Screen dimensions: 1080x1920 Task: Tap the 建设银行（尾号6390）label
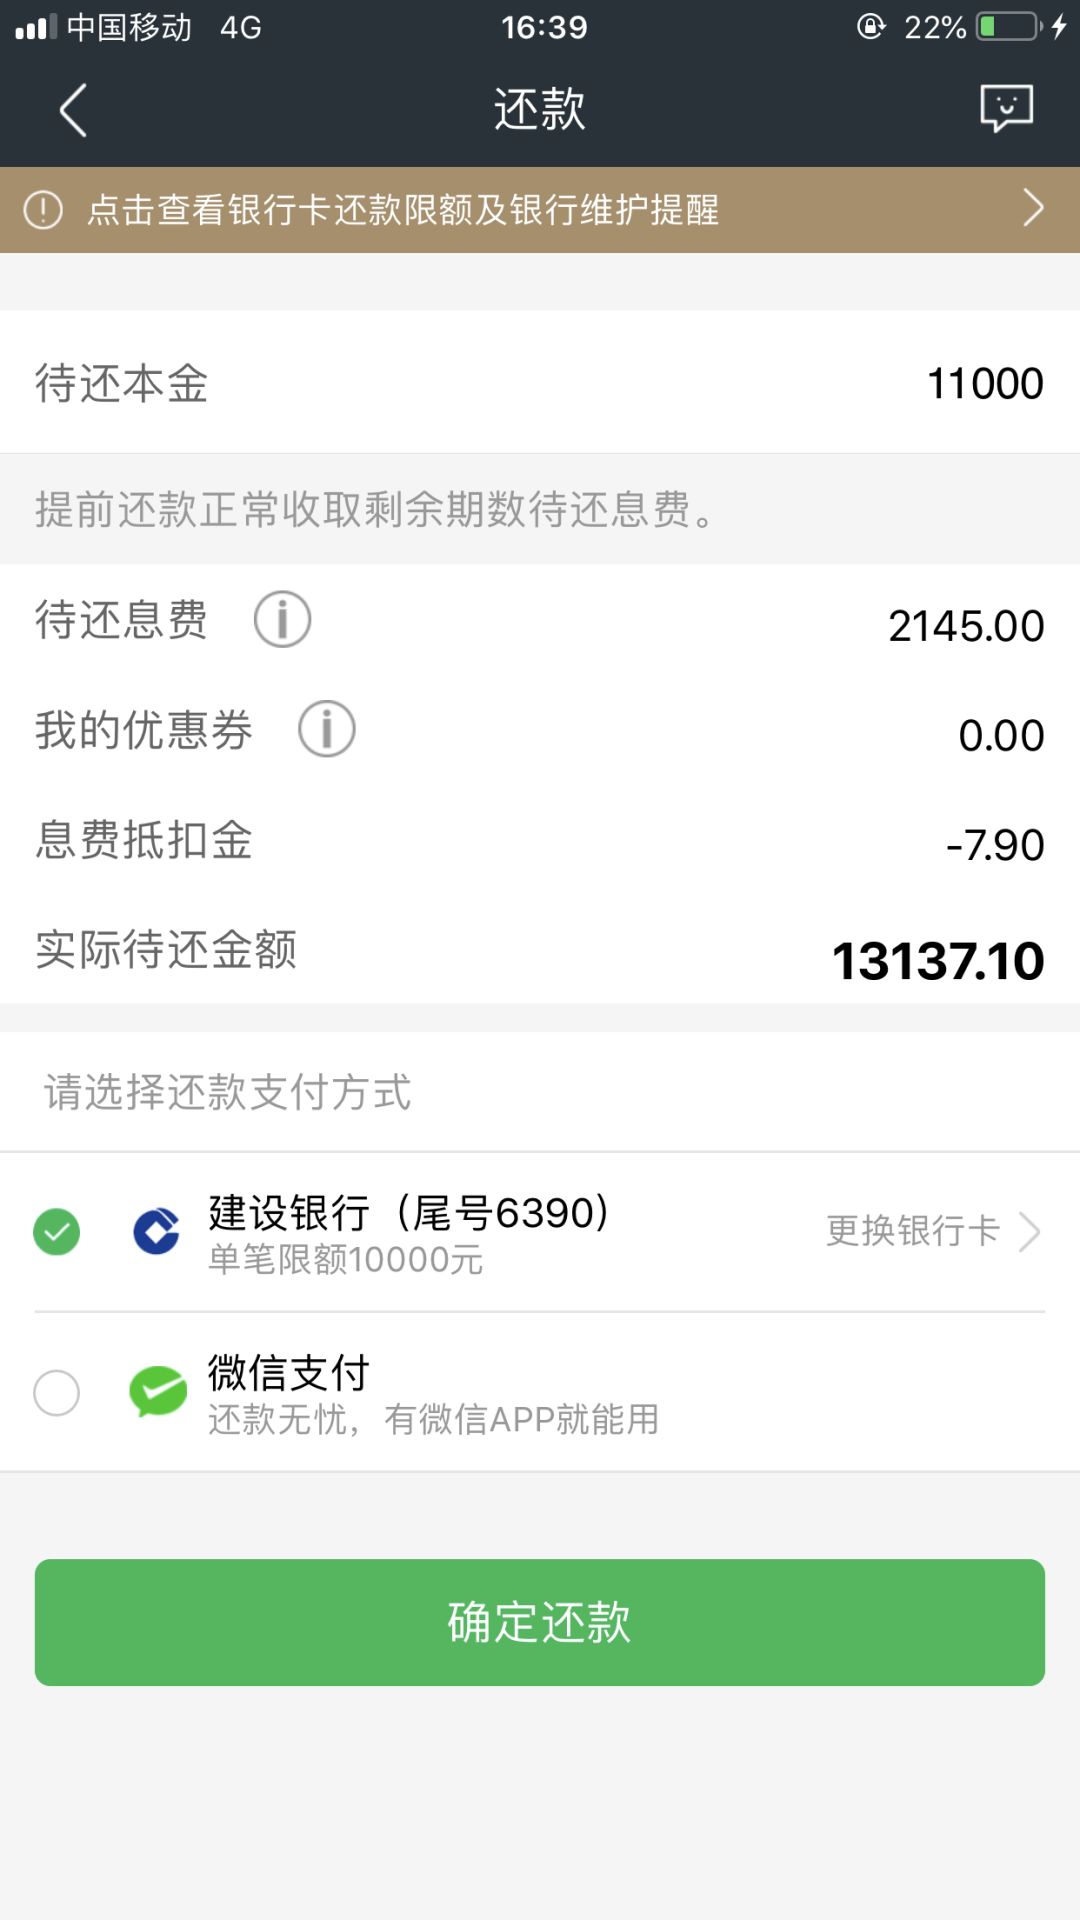(408, 1213)
